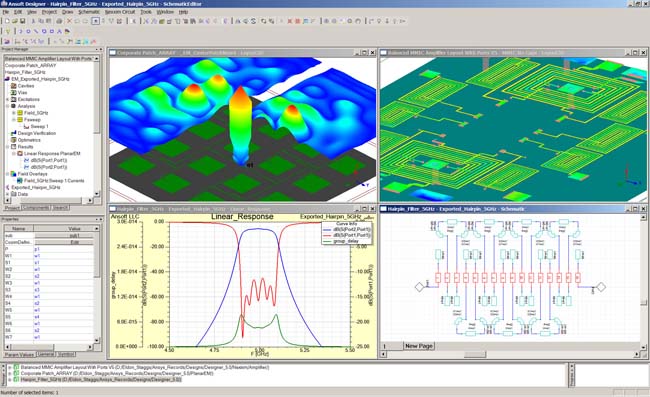Click the left port symbol in the schematic
The height and width of the screenshot is (397, 650).
[x=420, y=286]
